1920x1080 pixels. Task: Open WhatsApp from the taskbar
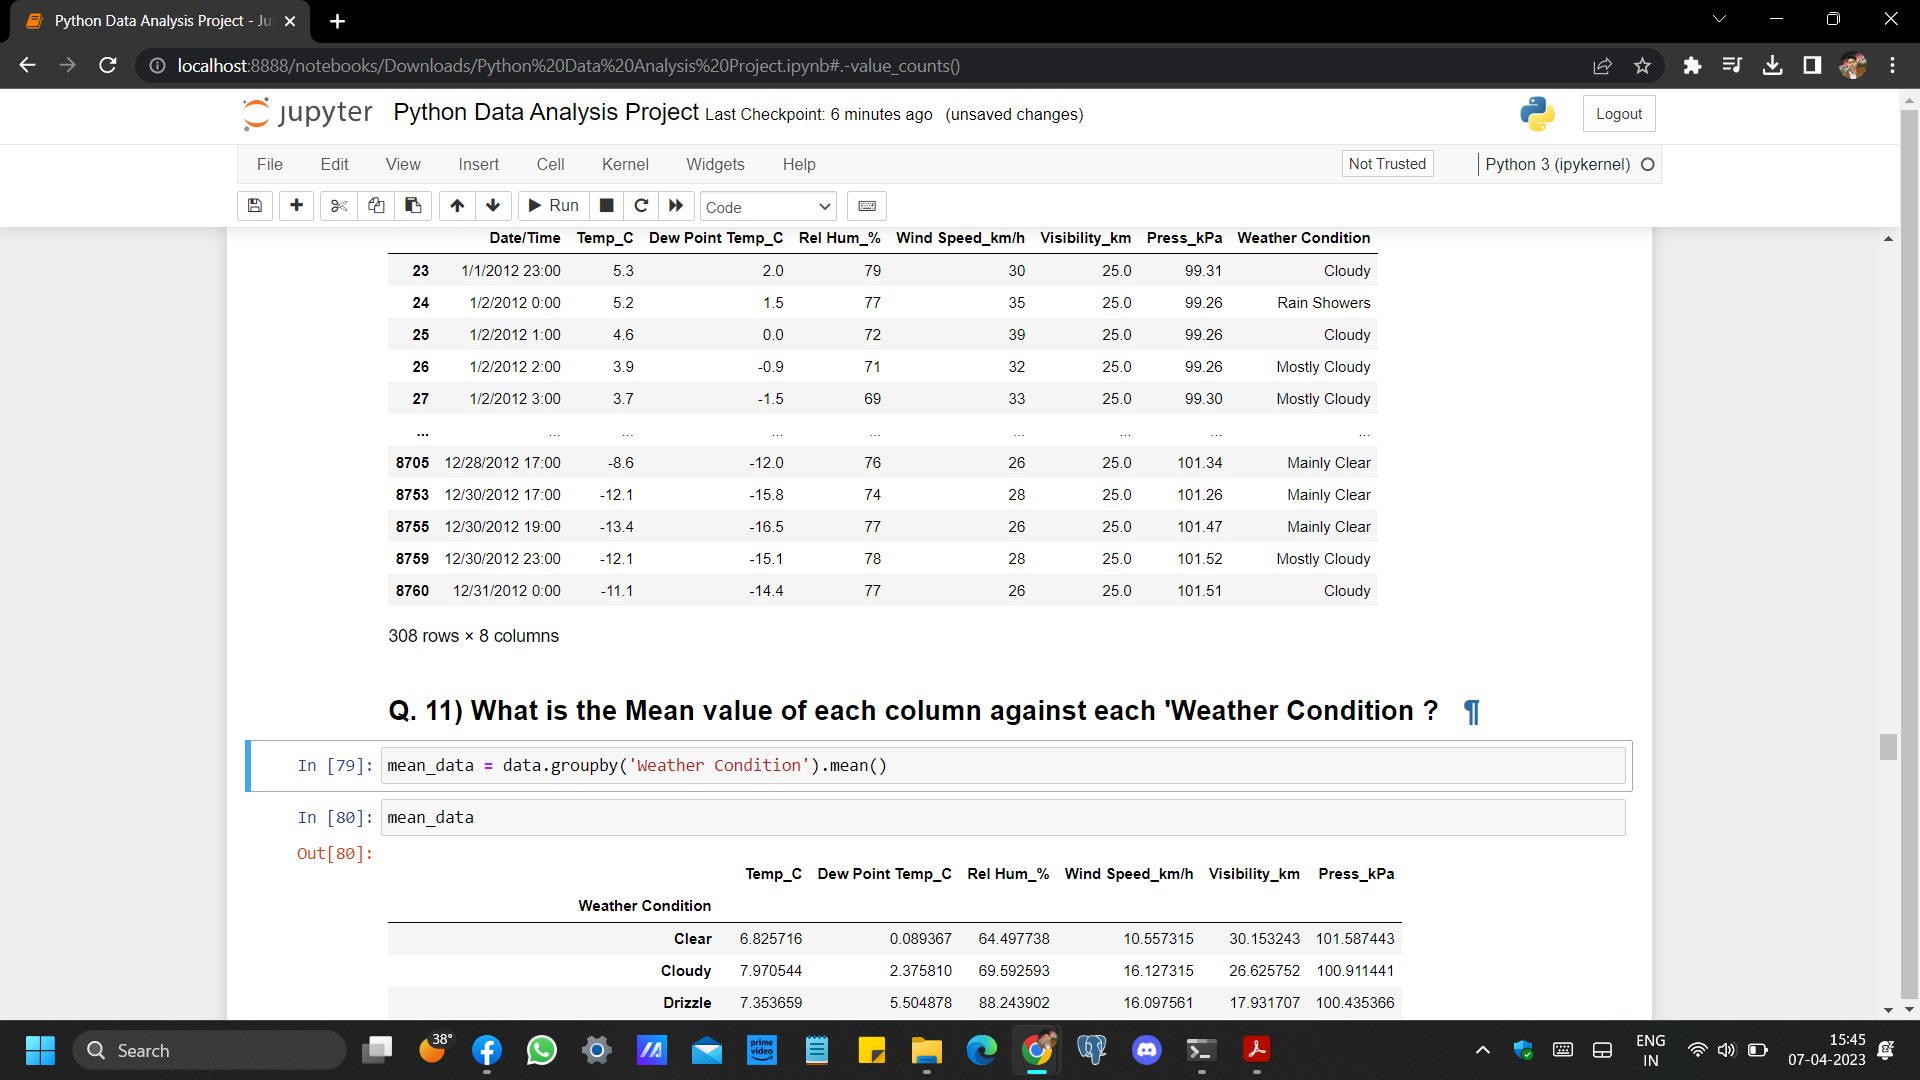click(x=541, y=1050)
